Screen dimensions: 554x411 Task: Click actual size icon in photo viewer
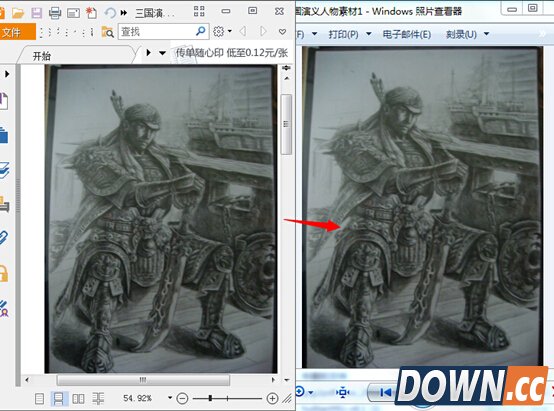coord(342,392)
